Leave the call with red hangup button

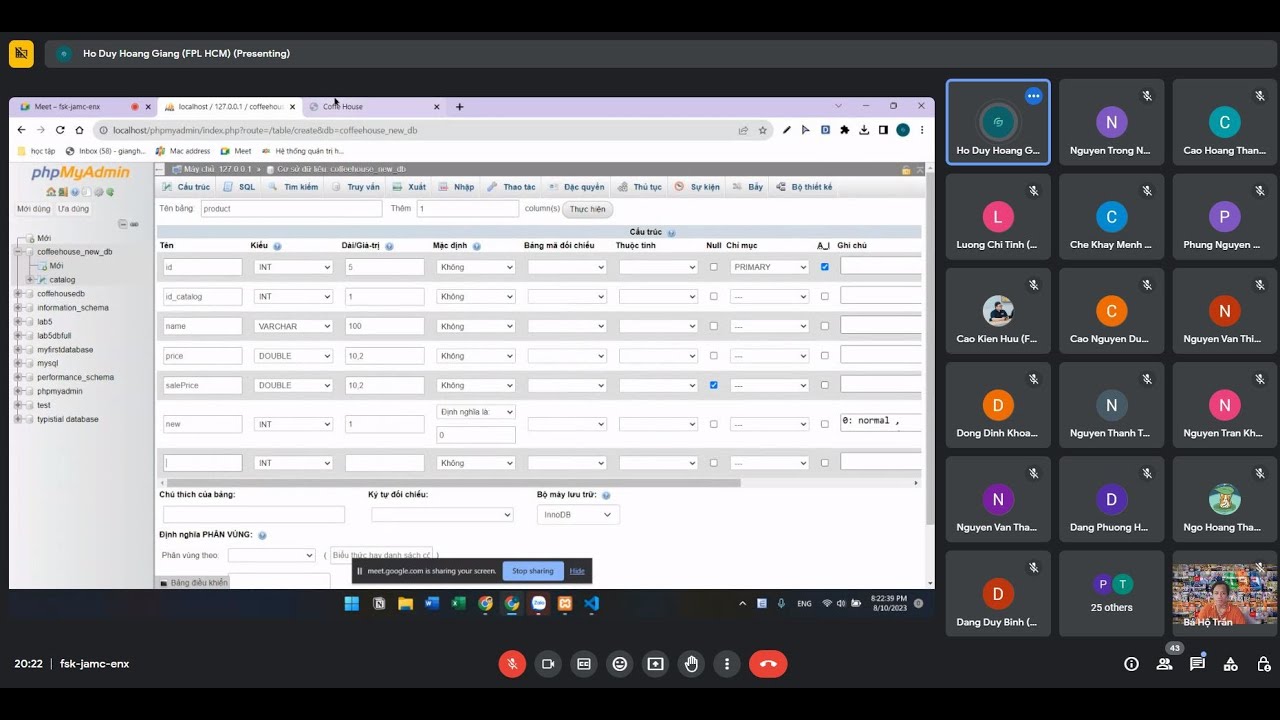click(x=768, y=664)
